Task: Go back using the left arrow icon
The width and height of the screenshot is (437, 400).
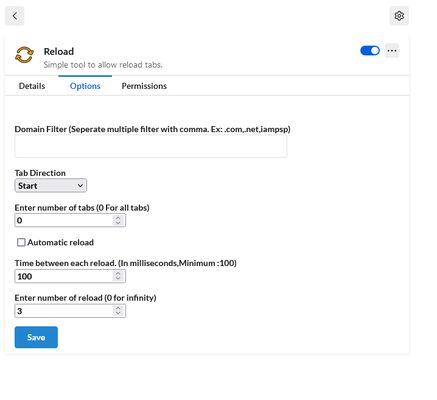Action: [15, 16]
